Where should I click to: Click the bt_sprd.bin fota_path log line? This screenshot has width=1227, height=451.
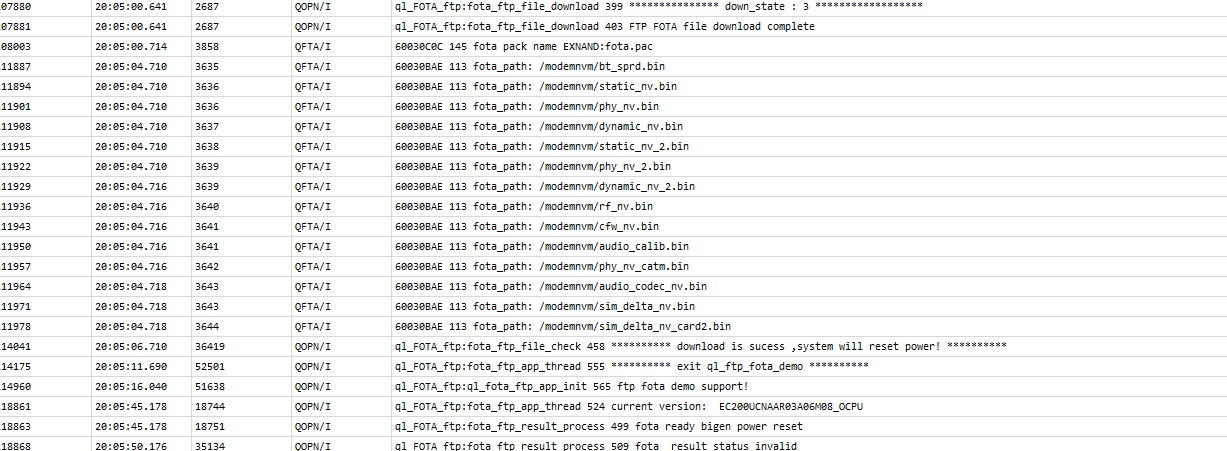click(530, 66)
